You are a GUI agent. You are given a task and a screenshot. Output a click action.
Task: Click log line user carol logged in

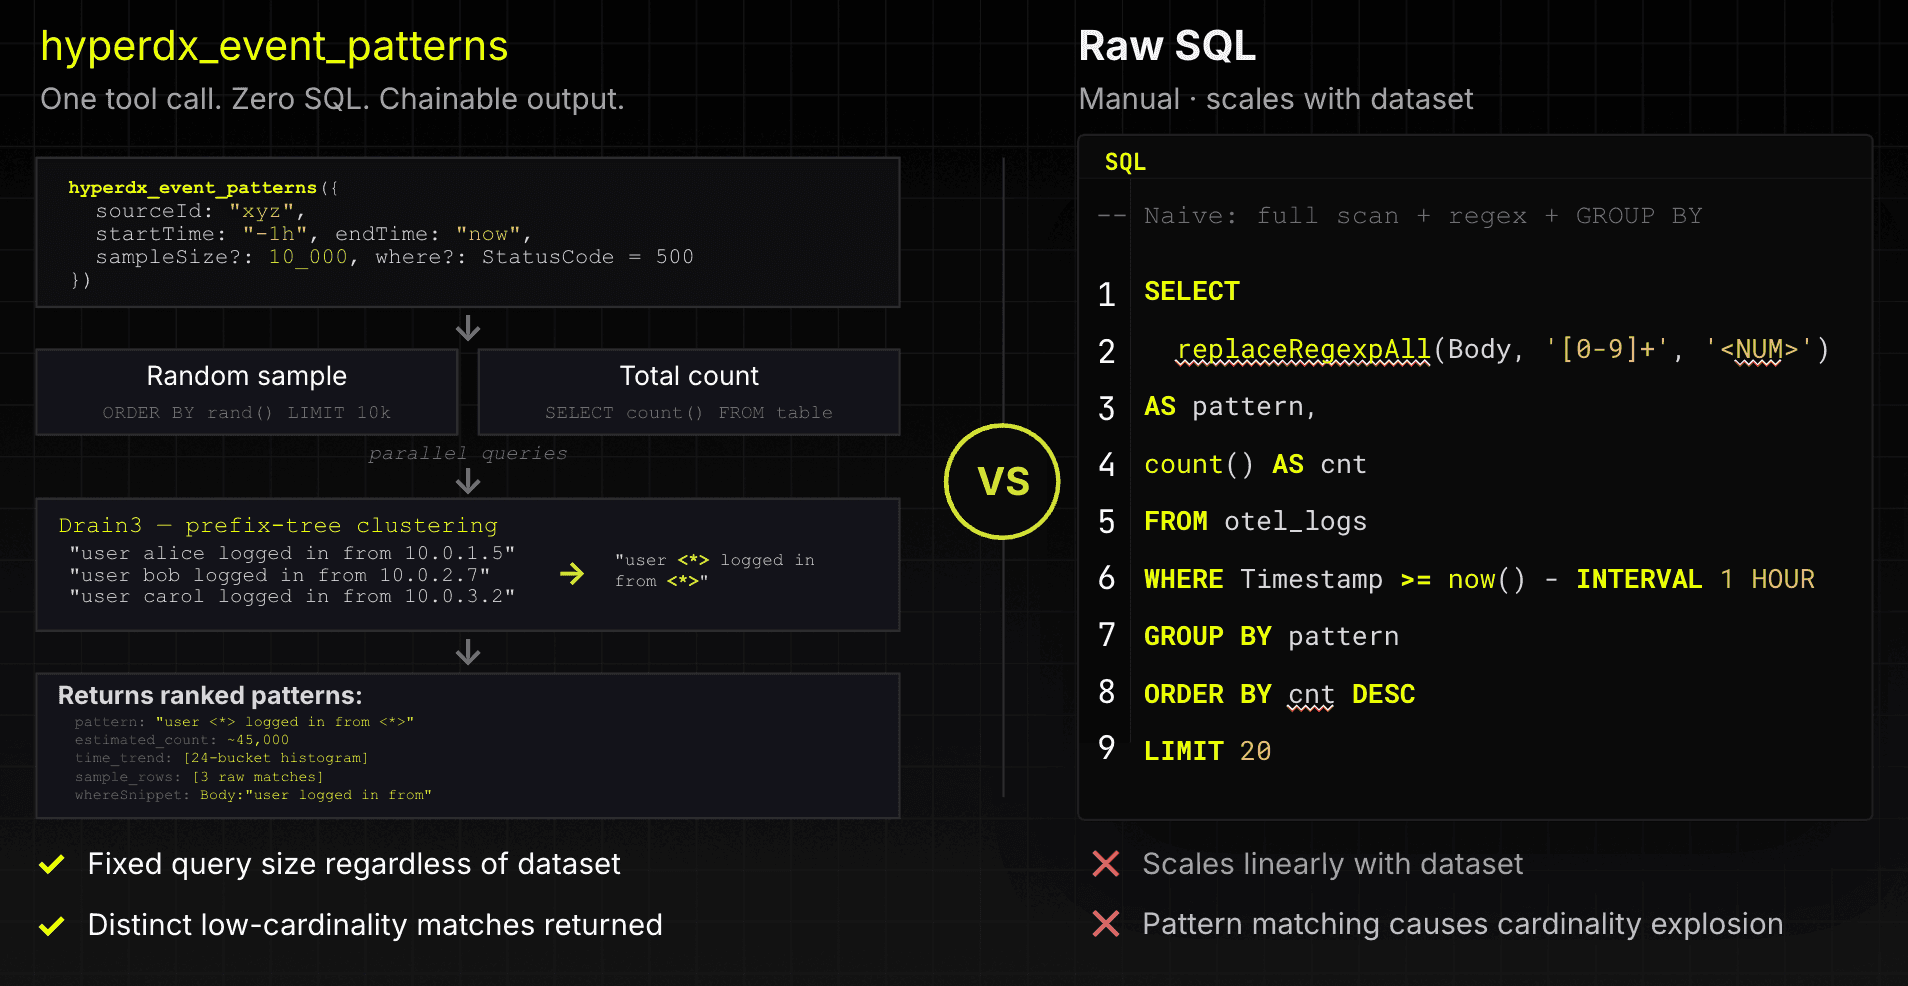[x=292, y=596]
